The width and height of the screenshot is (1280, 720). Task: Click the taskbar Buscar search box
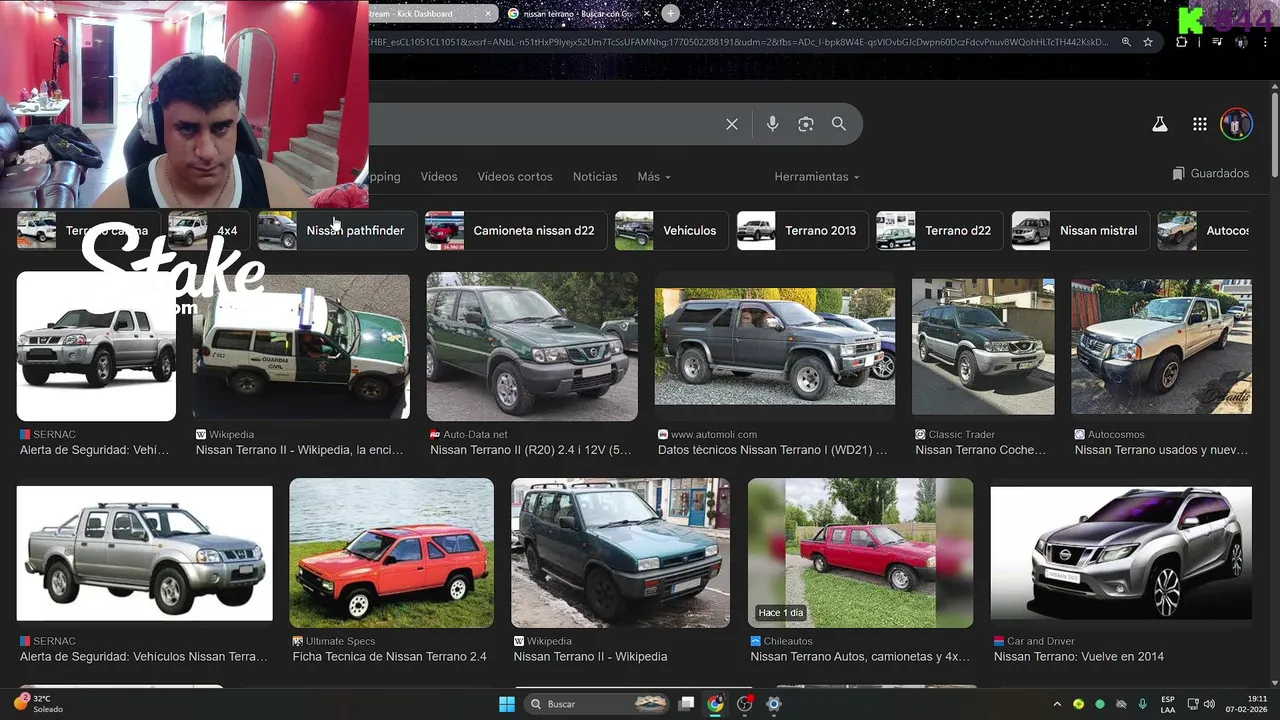(597, 704)
